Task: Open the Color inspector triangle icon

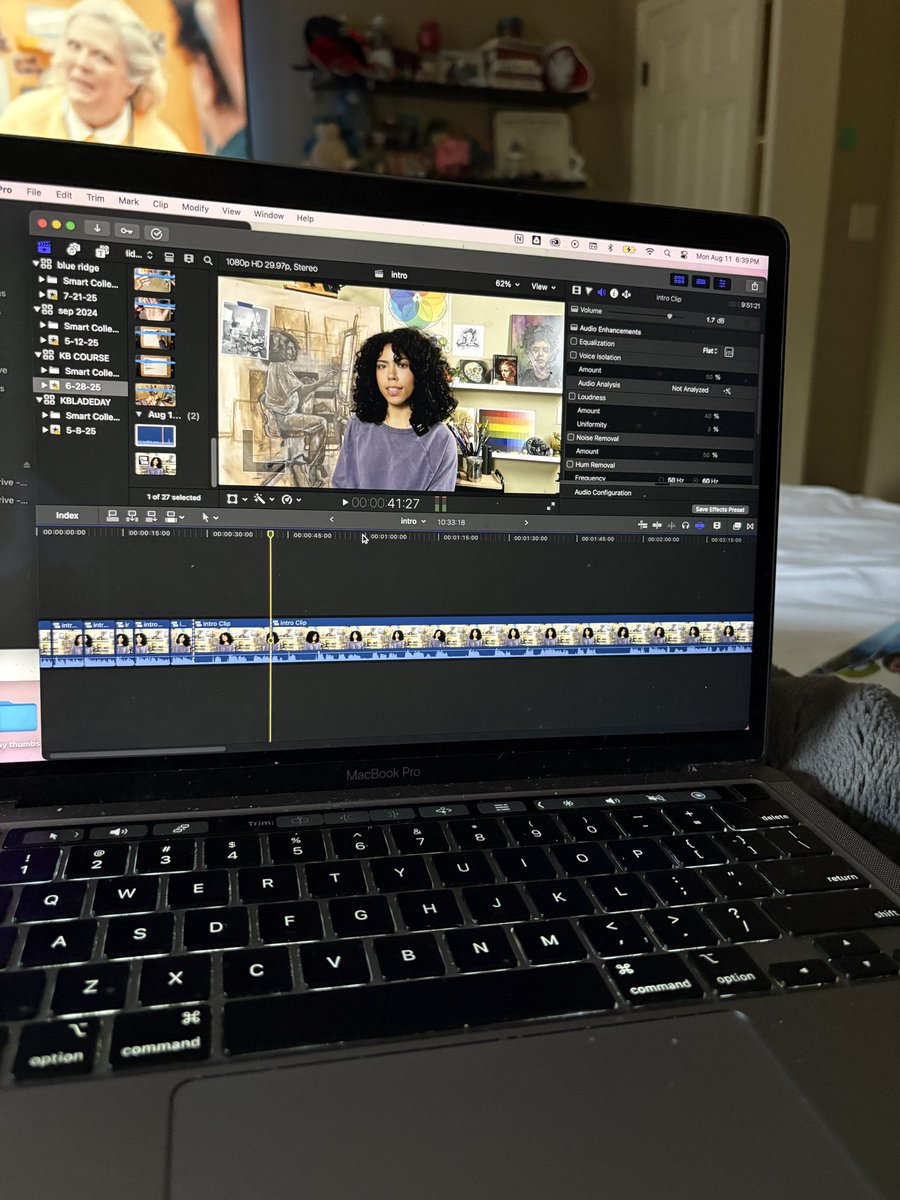Action: (x=589, y=291)
